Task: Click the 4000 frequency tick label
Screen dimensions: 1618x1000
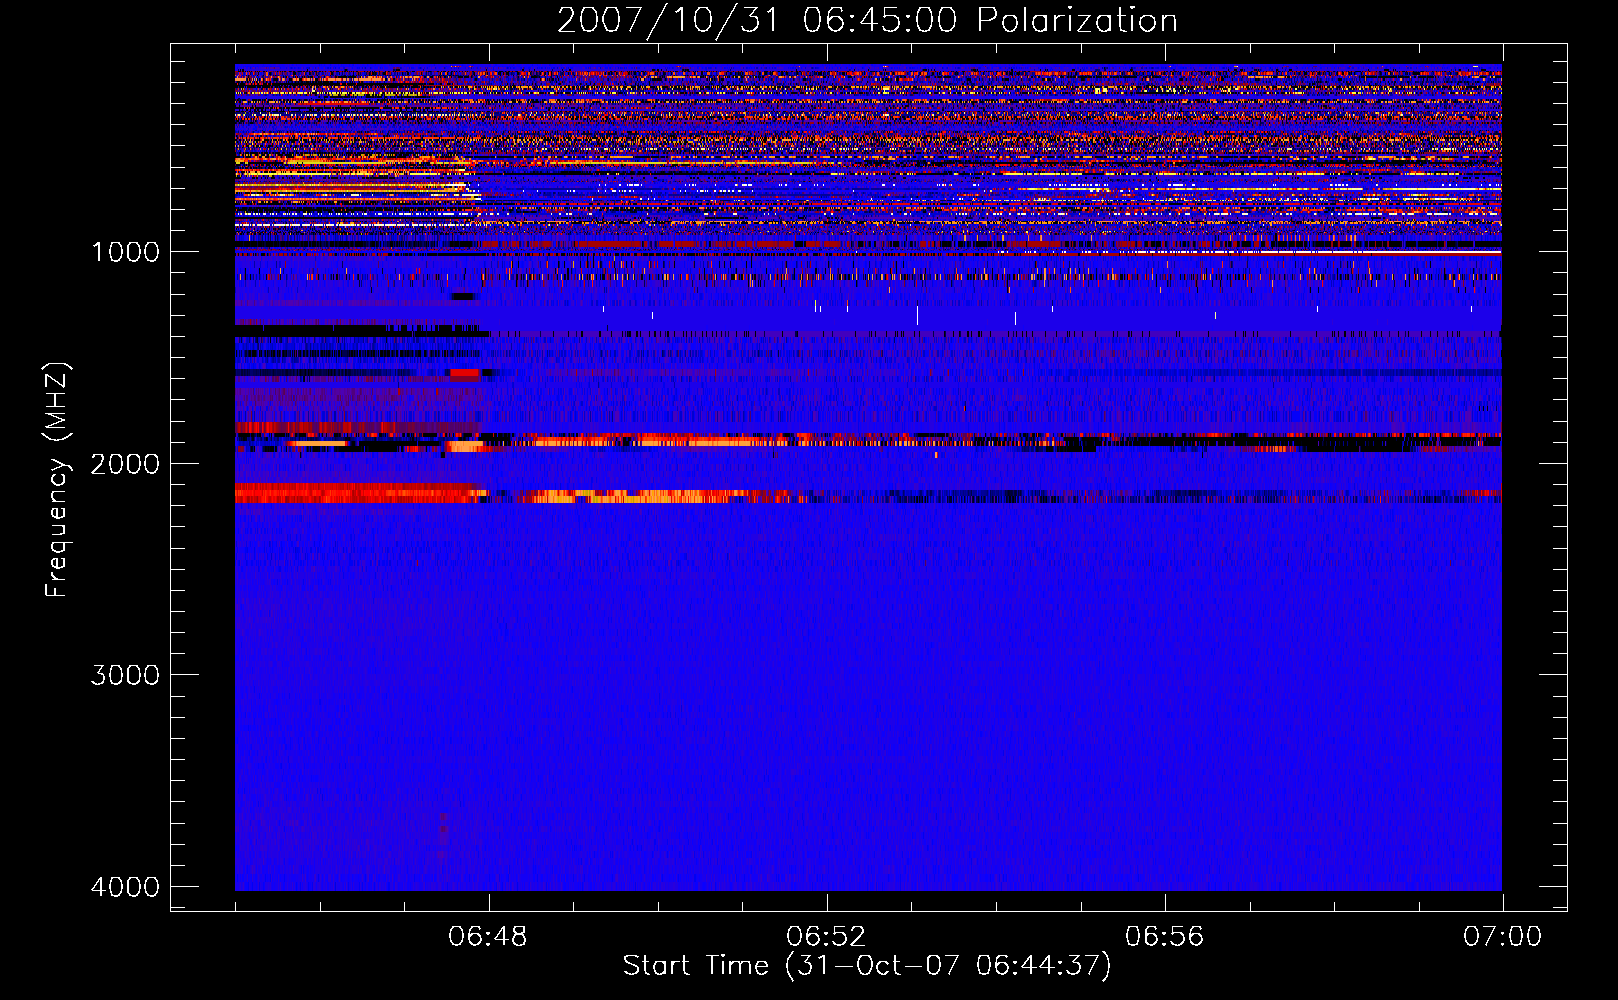Action: click(125, 887)
